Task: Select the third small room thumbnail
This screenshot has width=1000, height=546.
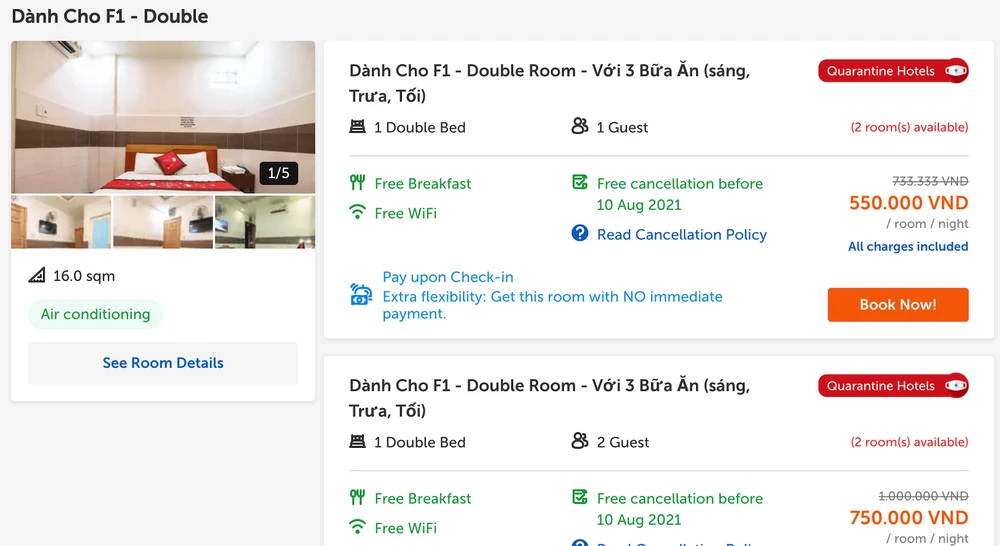Action: [x=265, y=222]
